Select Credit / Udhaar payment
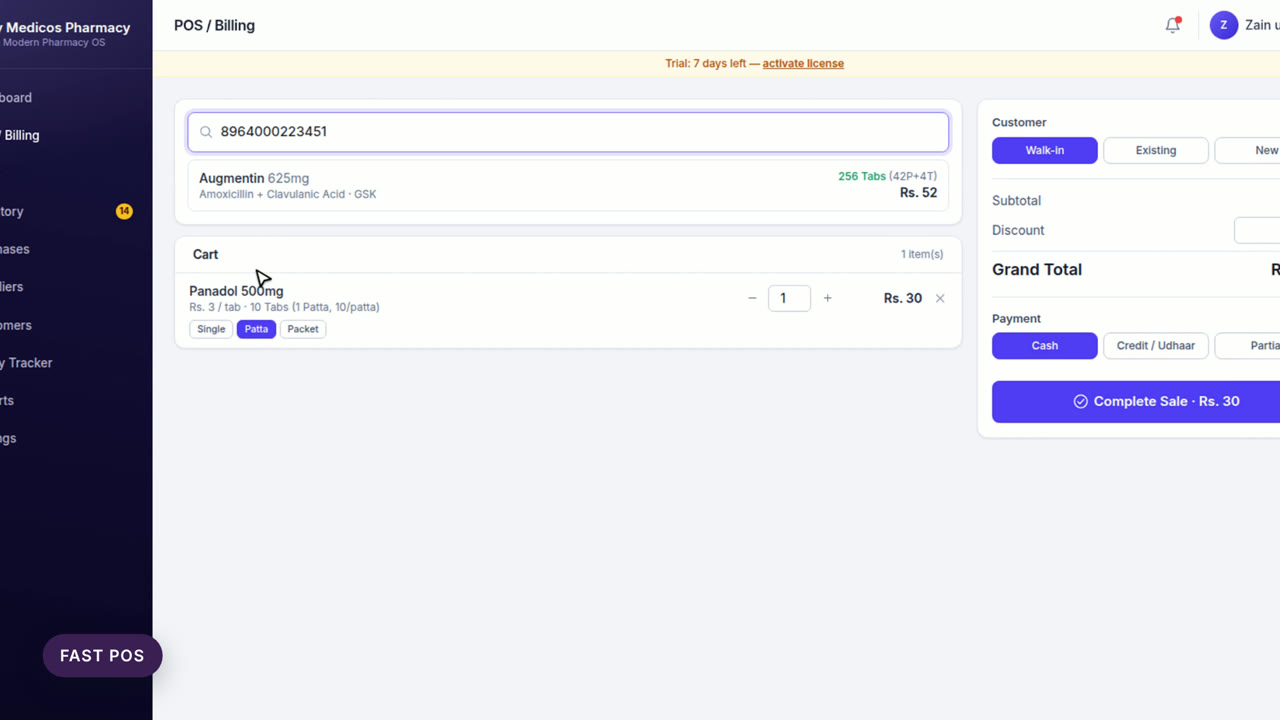This screenshot has width=1280, height=720. [x=1156, y=345]
